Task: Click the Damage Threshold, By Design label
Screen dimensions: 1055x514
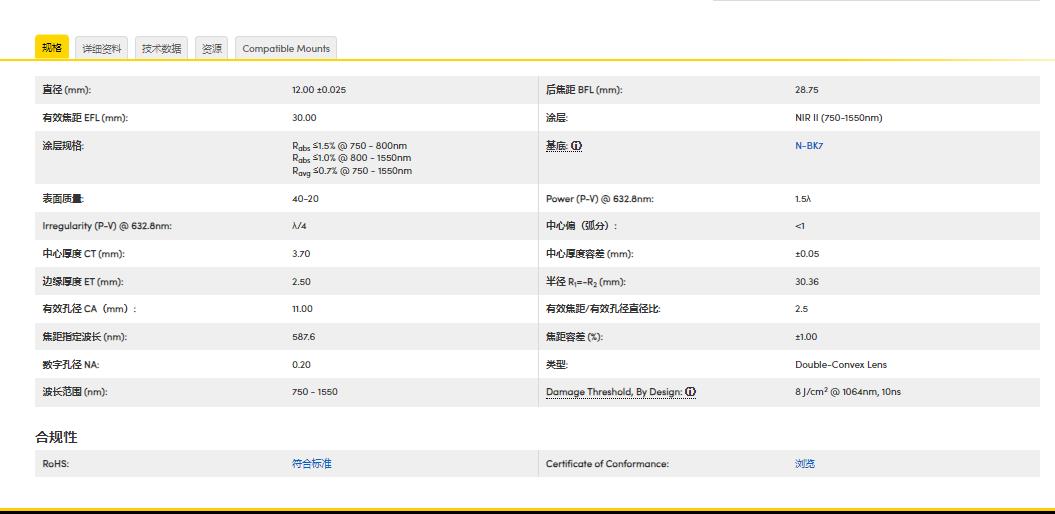Action: (x=614, y=392)
